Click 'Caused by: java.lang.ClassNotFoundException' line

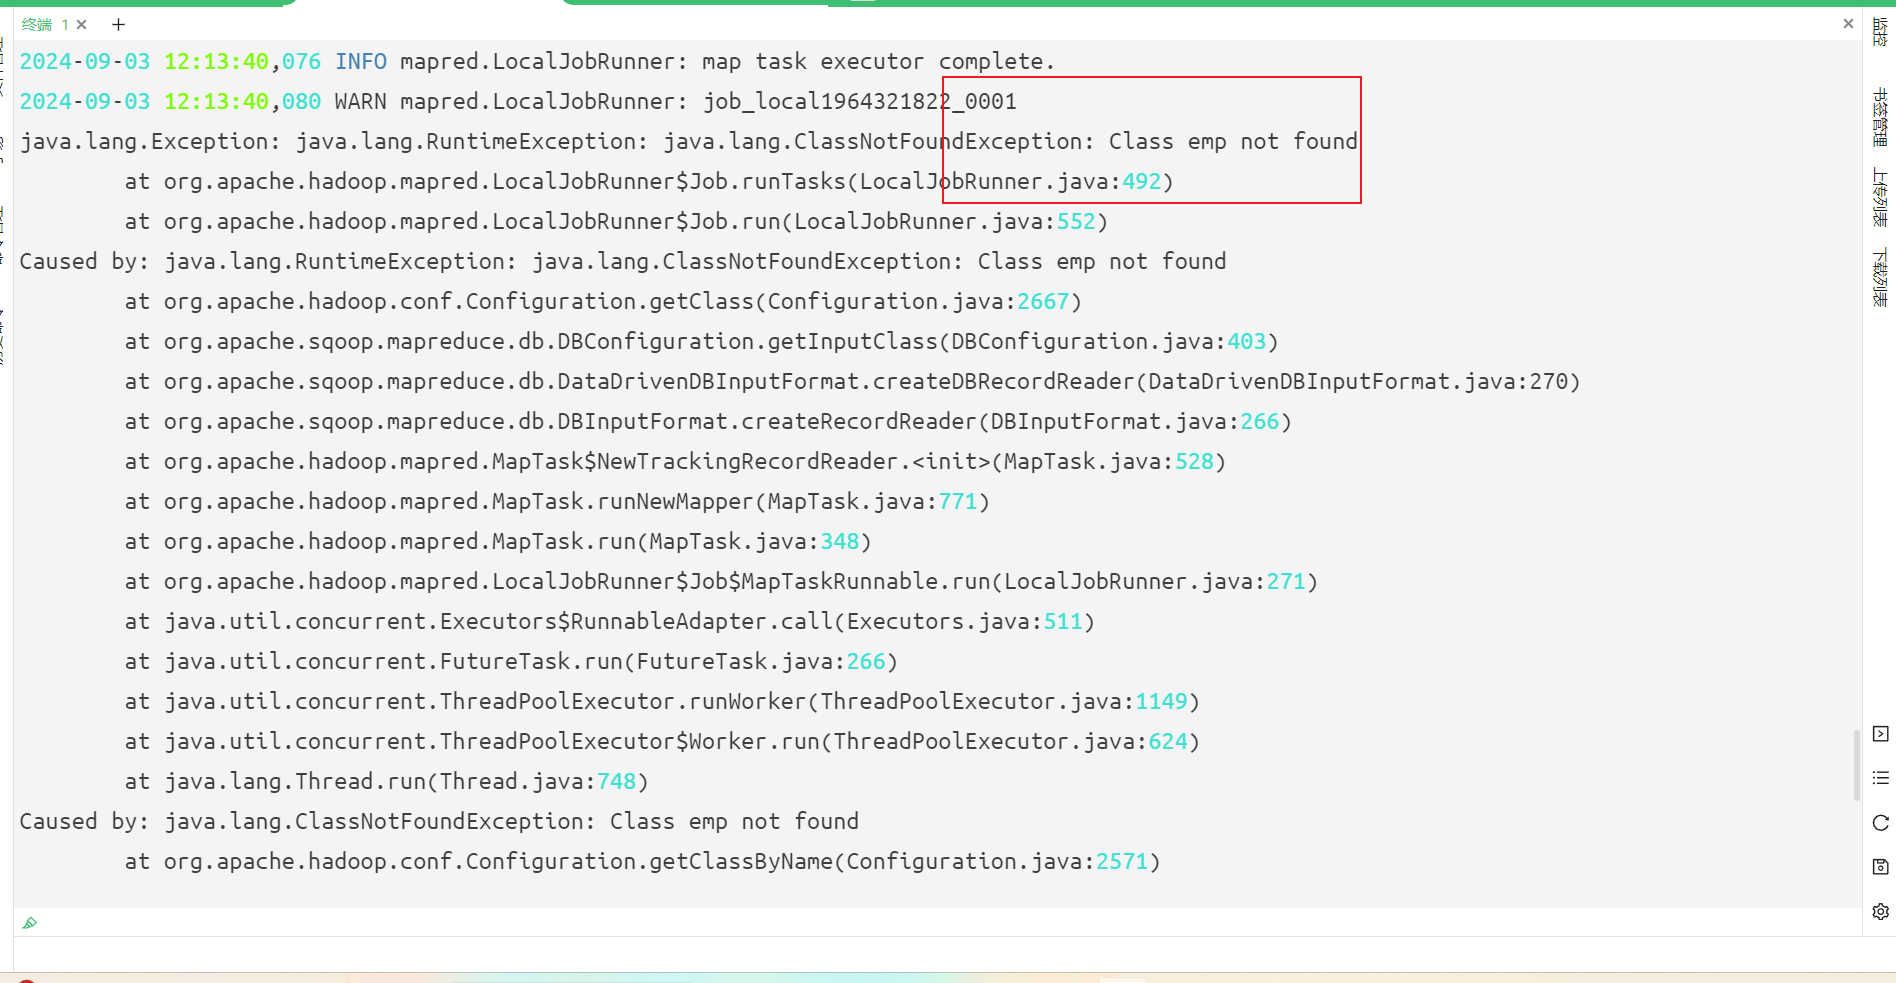tap(439, 822)
